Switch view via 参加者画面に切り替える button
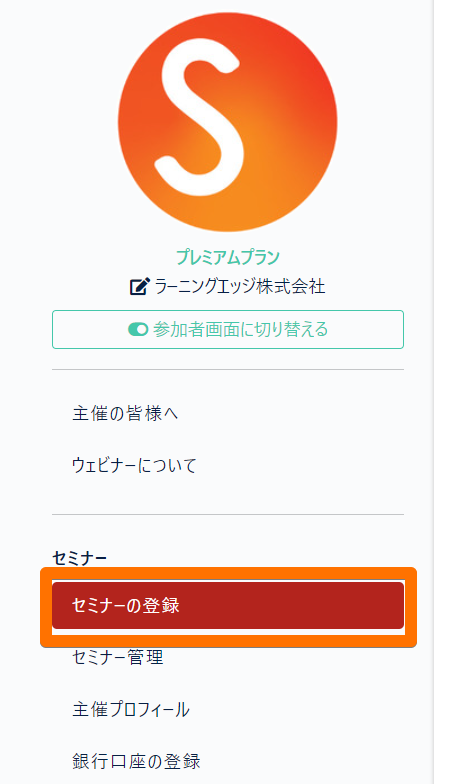 228,330
